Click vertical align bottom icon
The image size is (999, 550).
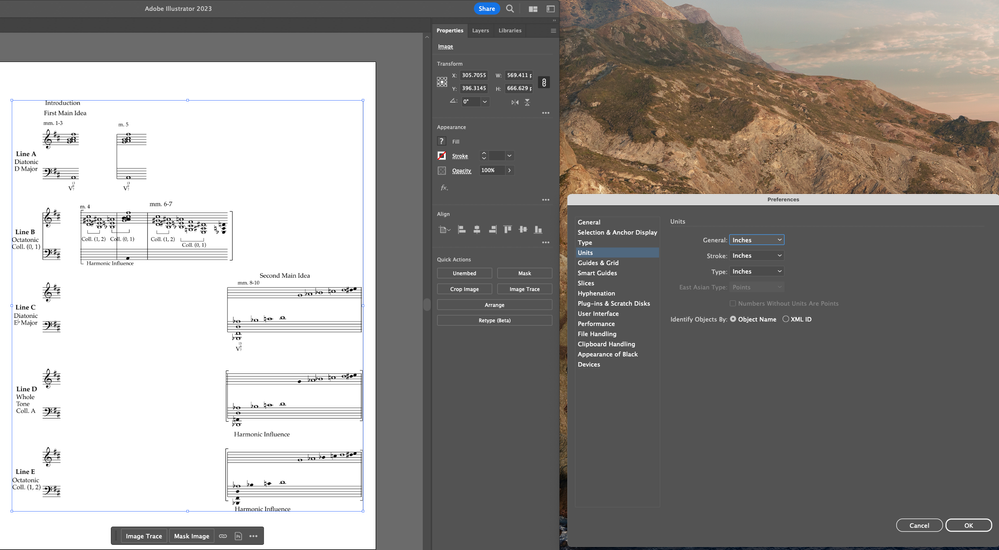(x=538, y=229)
